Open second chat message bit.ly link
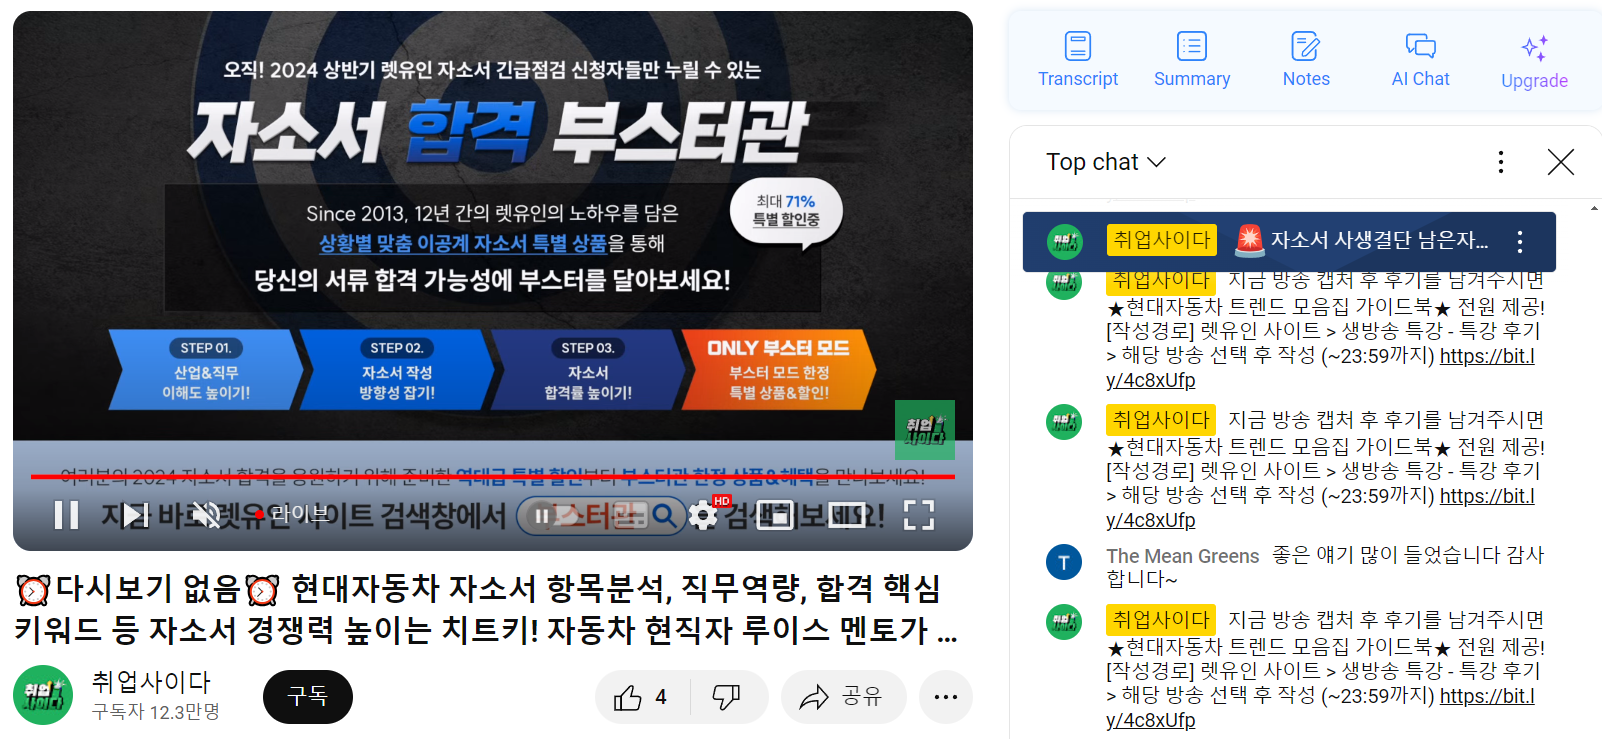Image resolution: width=1602 pixels, height=739 pixels. coord(1320,508)
